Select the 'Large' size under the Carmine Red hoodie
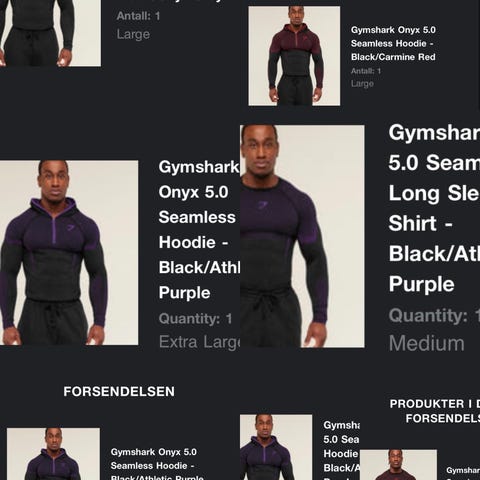Image resolution: width=480 pixels, height=480 pixels. [x=362, y=83]
